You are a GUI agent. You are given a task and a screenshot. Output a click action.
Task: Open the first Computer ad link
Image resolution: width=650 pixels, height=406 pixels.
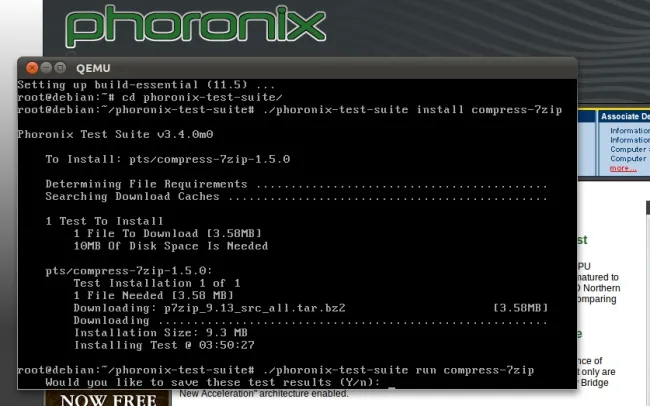coord(630,149)
